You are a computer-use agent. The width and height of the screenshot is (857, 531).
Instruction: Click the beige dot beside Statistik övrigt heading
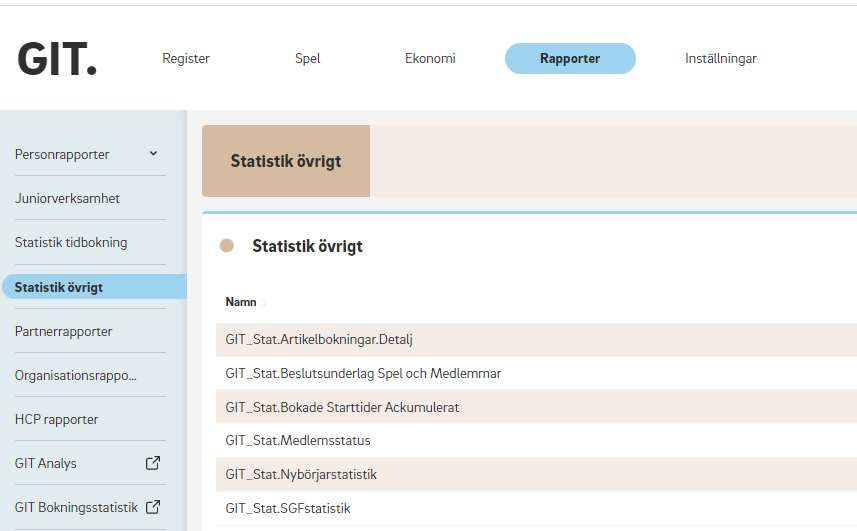coord(227,246)
